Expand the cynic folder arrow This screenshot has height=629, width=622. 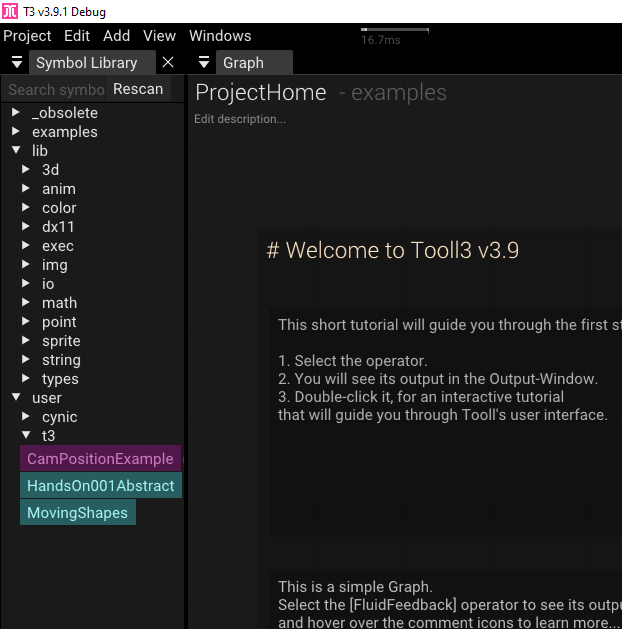point(26,416)
